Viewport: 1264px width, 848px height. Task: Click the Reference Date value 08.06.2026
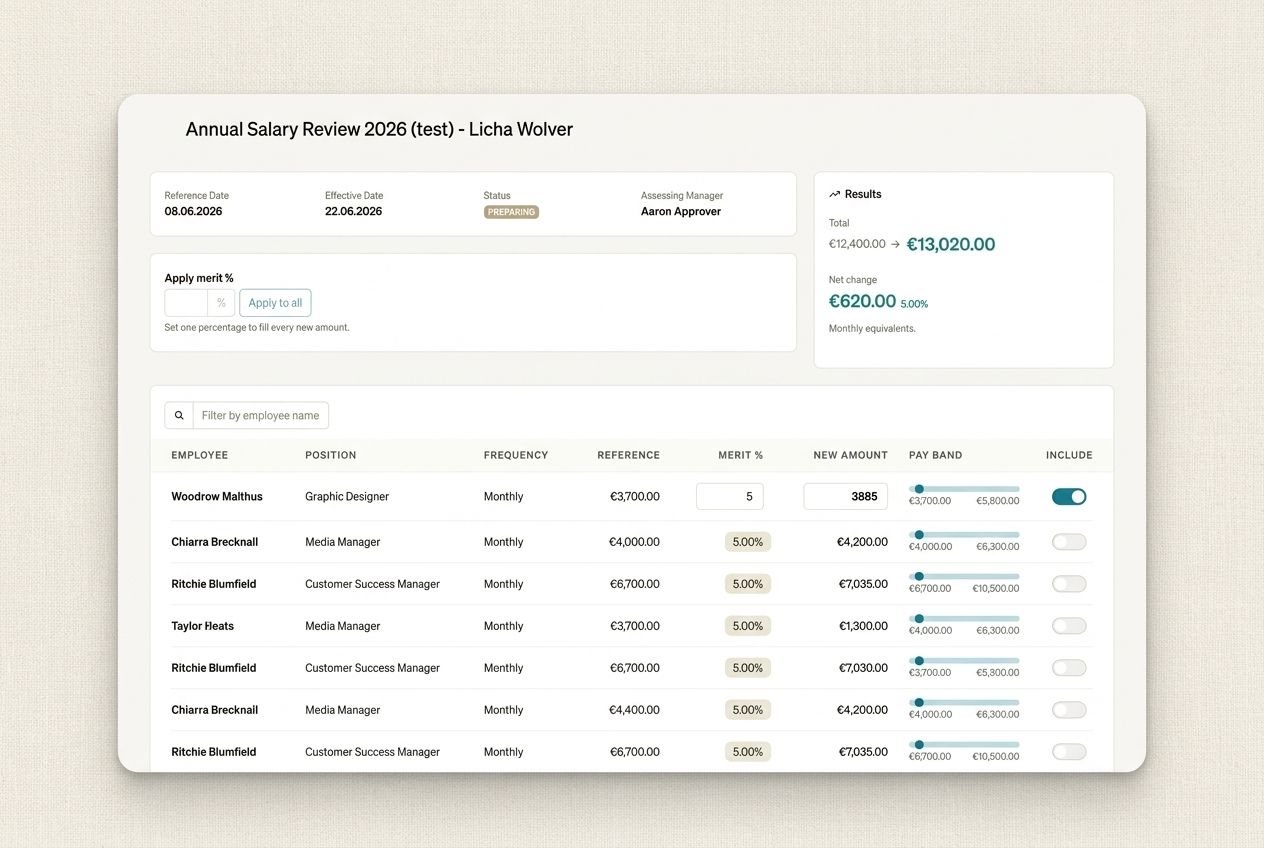click(194, 211)
